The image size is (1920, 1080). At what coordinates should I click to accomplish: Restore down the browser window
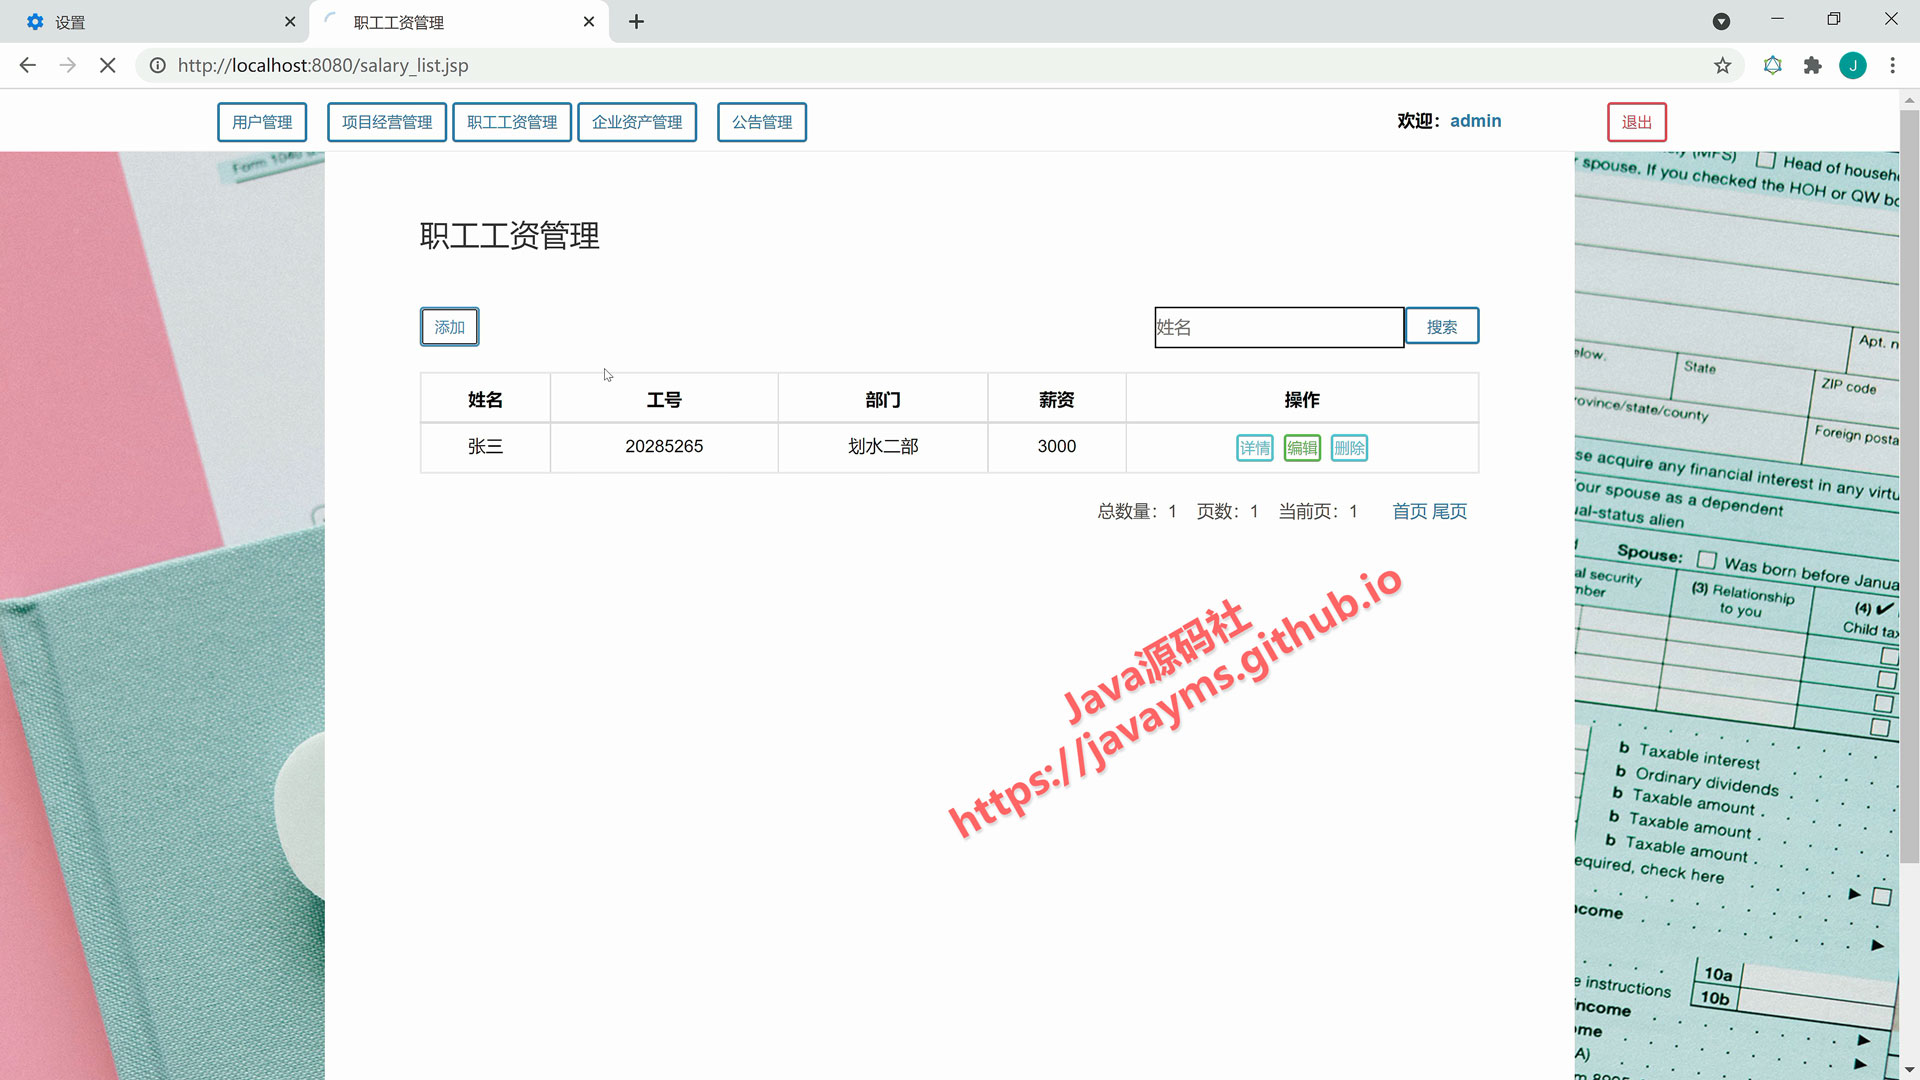[1834, 19]
